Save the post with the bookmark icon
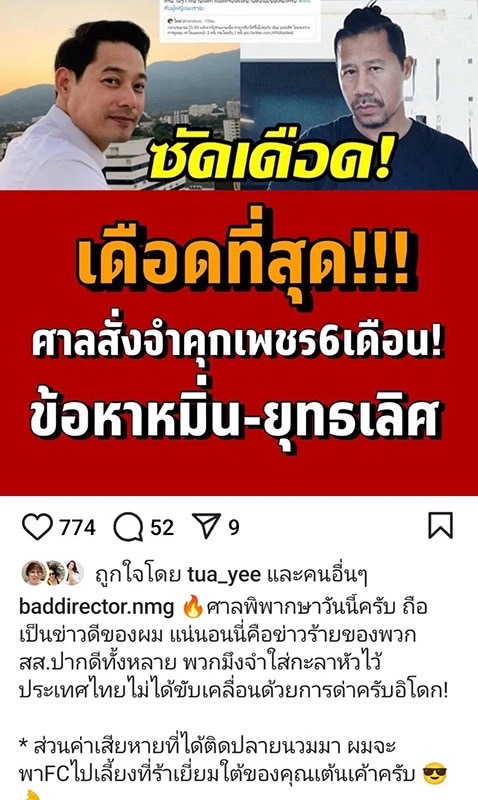Viewport: 478px width, 800px height. pyautogui.click(x=440, y=526)
